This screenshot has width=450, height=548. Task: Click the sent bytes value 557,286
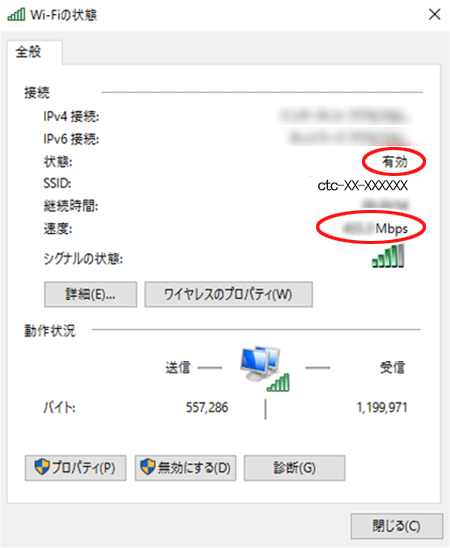(x=207, y=408)
